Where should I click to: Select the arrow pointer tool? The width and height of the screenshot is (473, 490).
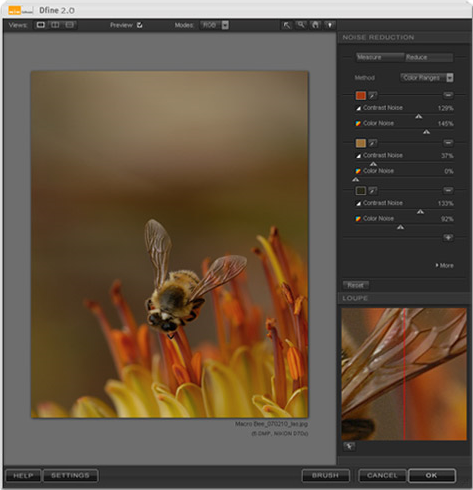tap(286, 25)
